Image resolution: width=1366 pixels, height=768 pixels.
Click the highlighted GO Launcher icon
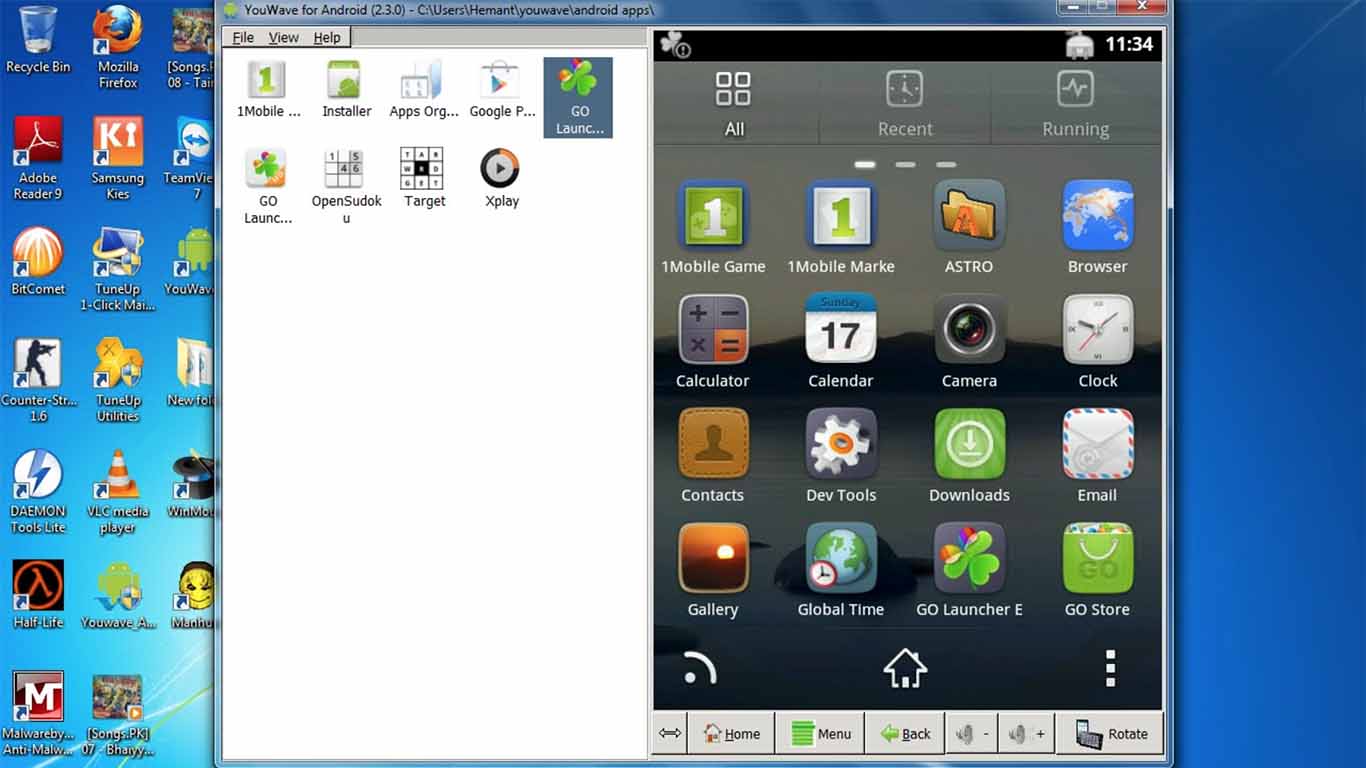pos(578,97)
